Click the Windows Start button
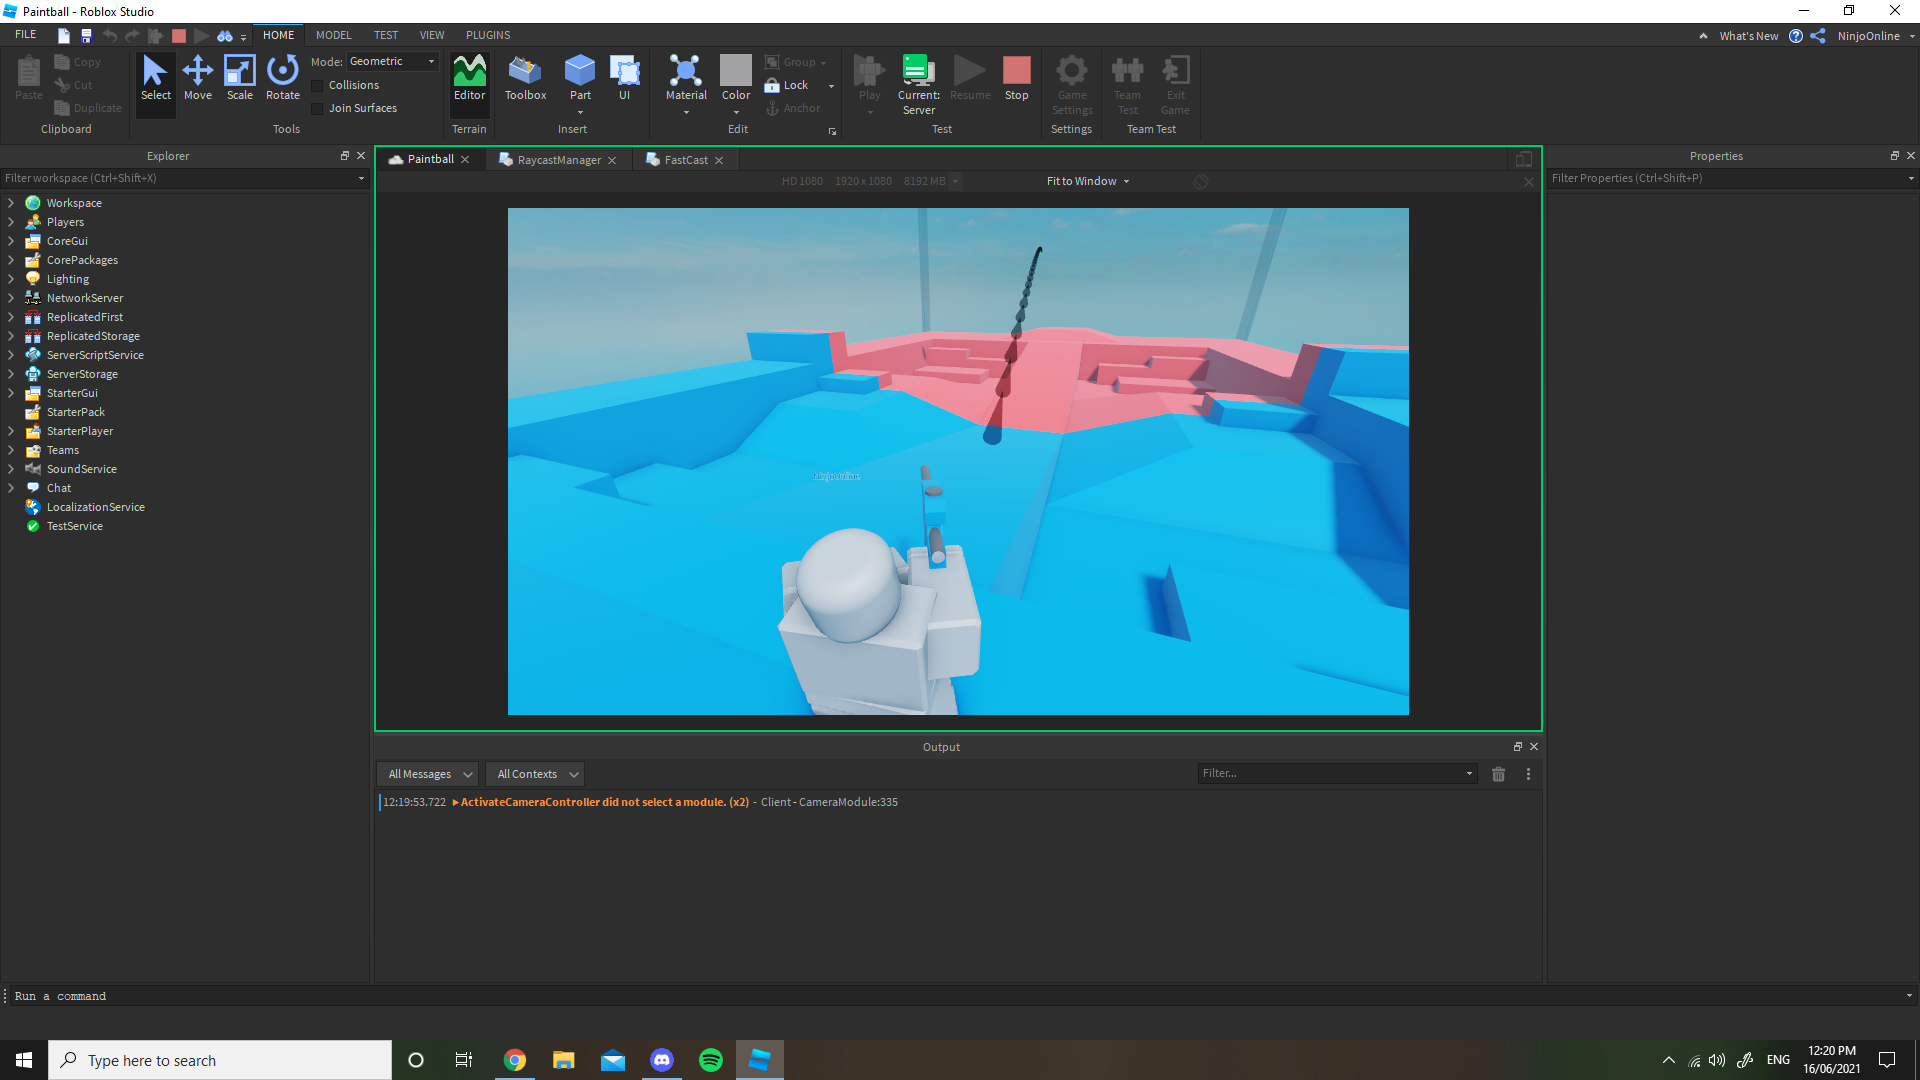 pyautogui.click(x=24, y=1060)
